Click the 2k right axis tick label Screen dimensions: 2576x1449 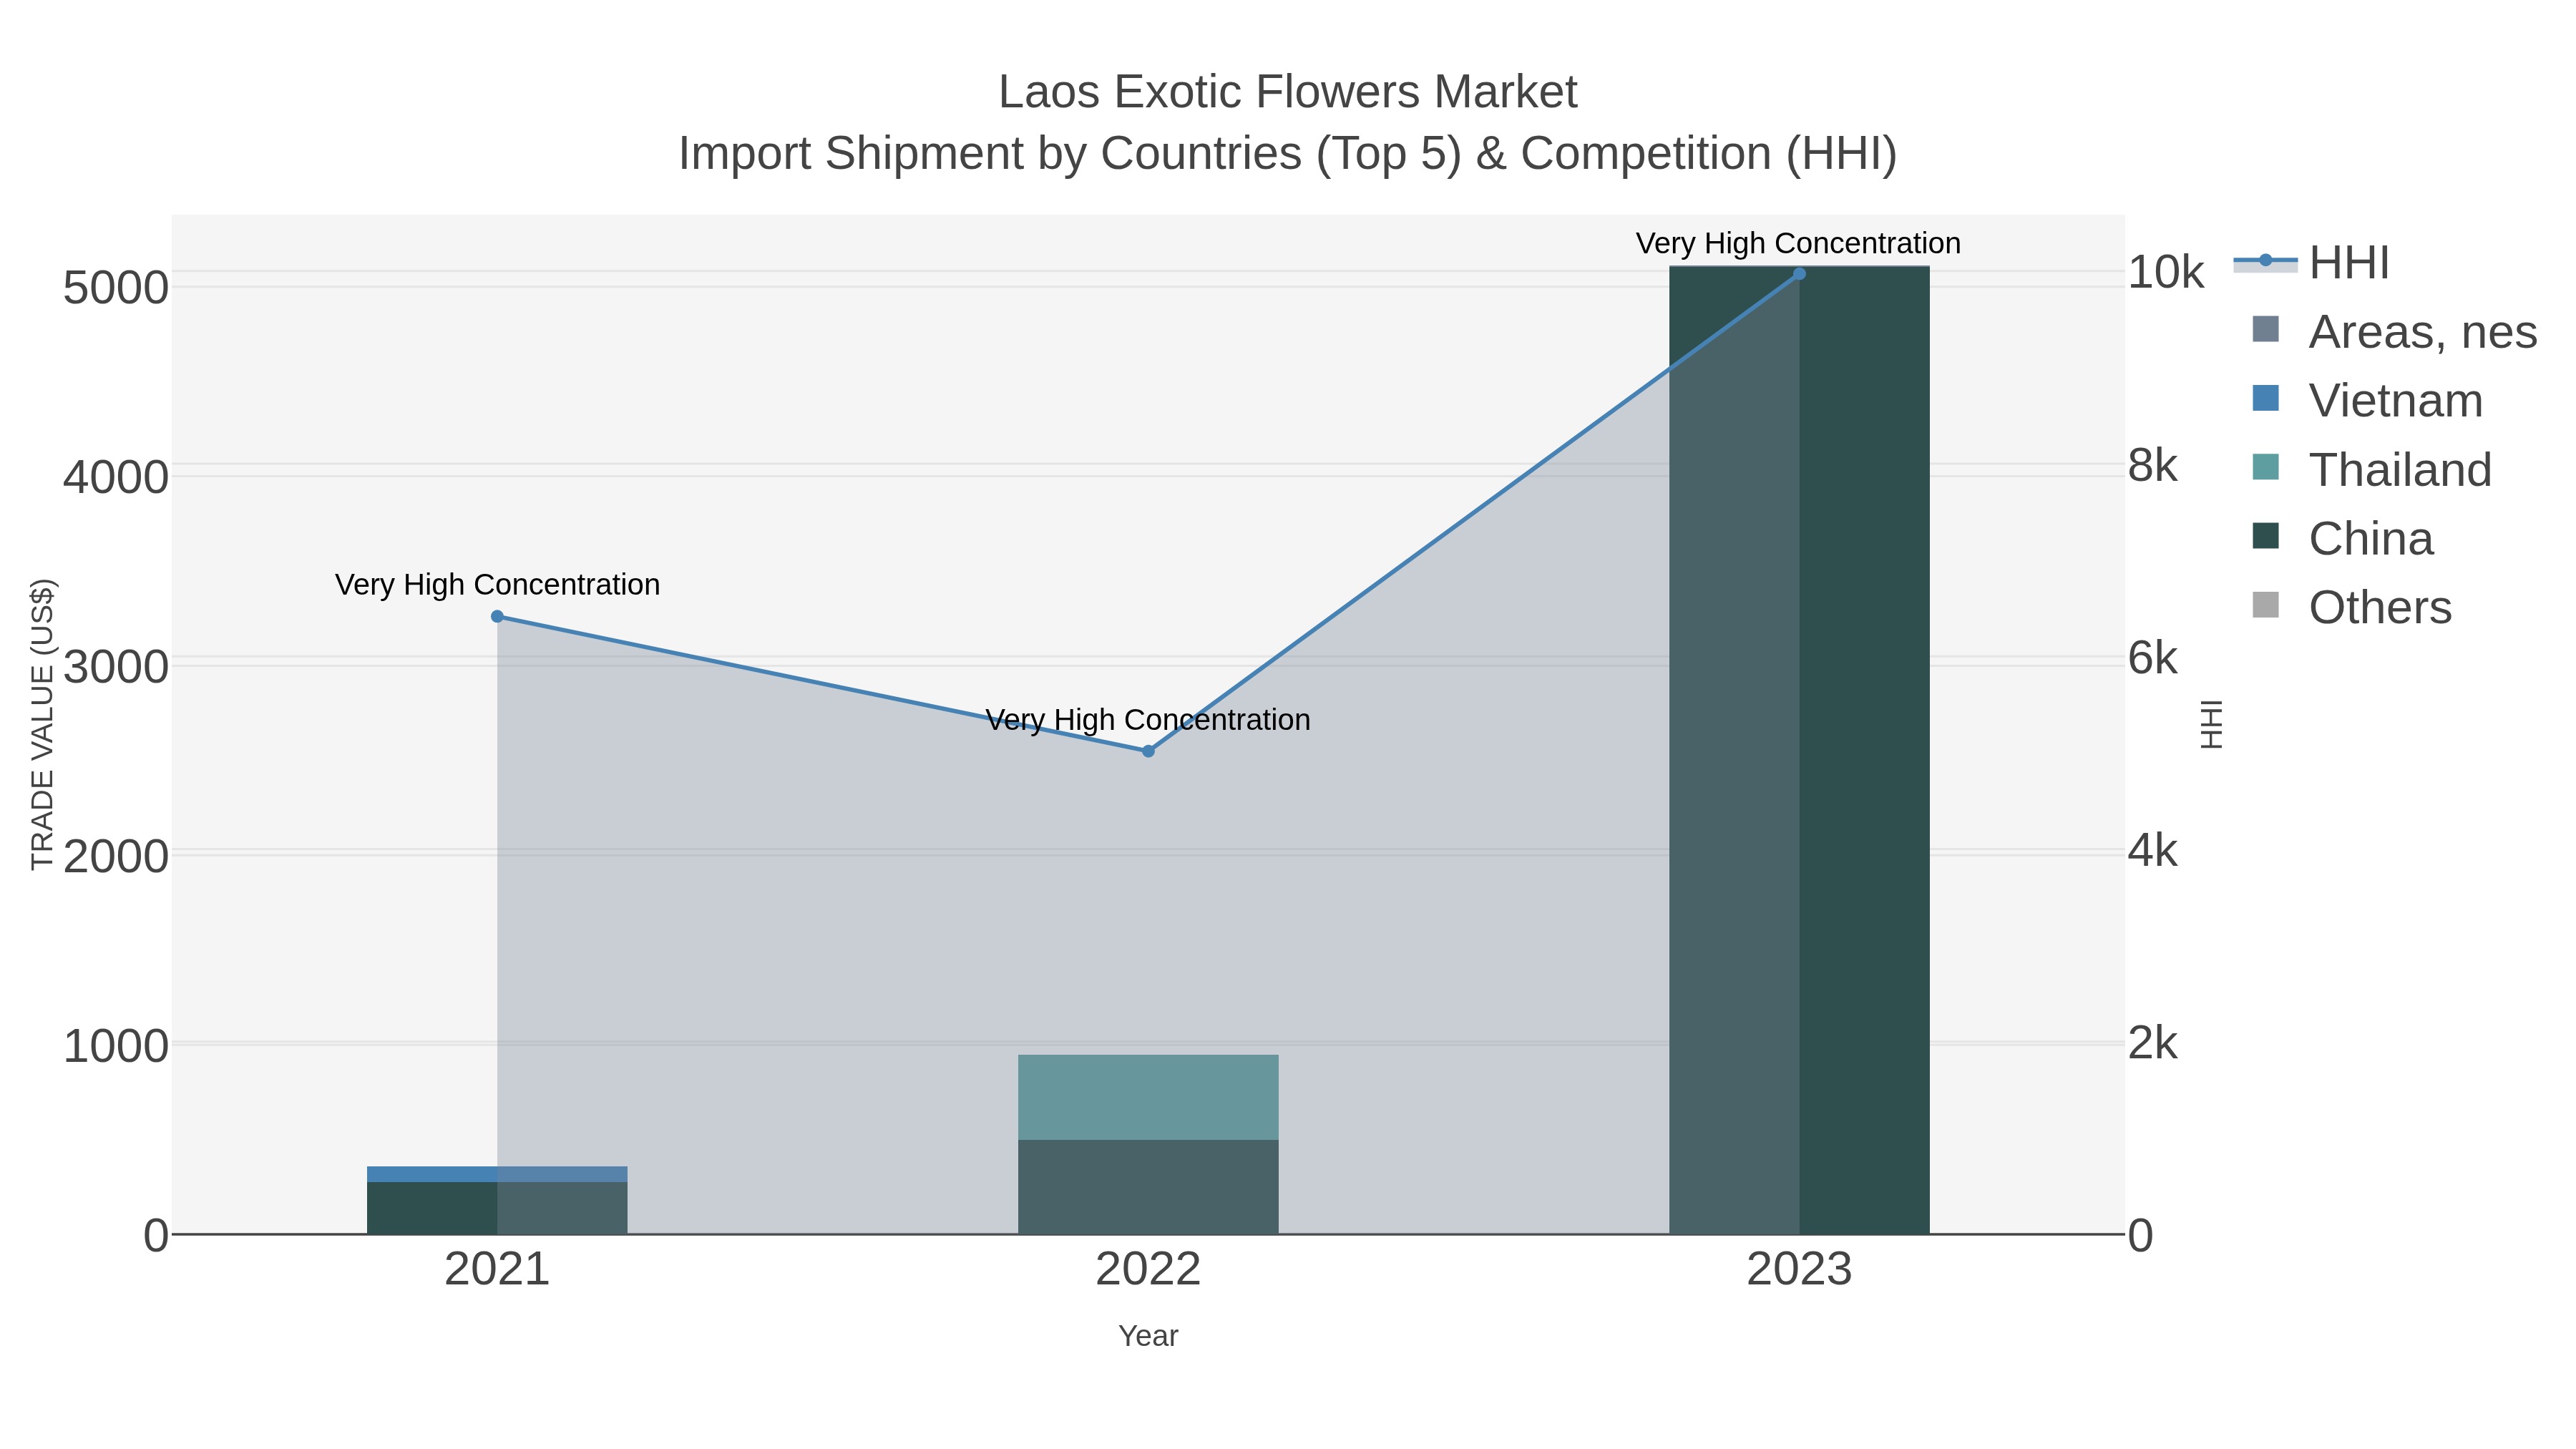coord(2153,1043)
